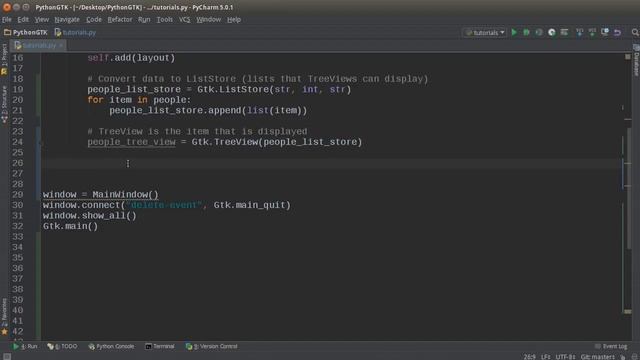Click the striped stop/process toolbar icon
The height and width of the screenshot is (360, 640).
(564, 32)
